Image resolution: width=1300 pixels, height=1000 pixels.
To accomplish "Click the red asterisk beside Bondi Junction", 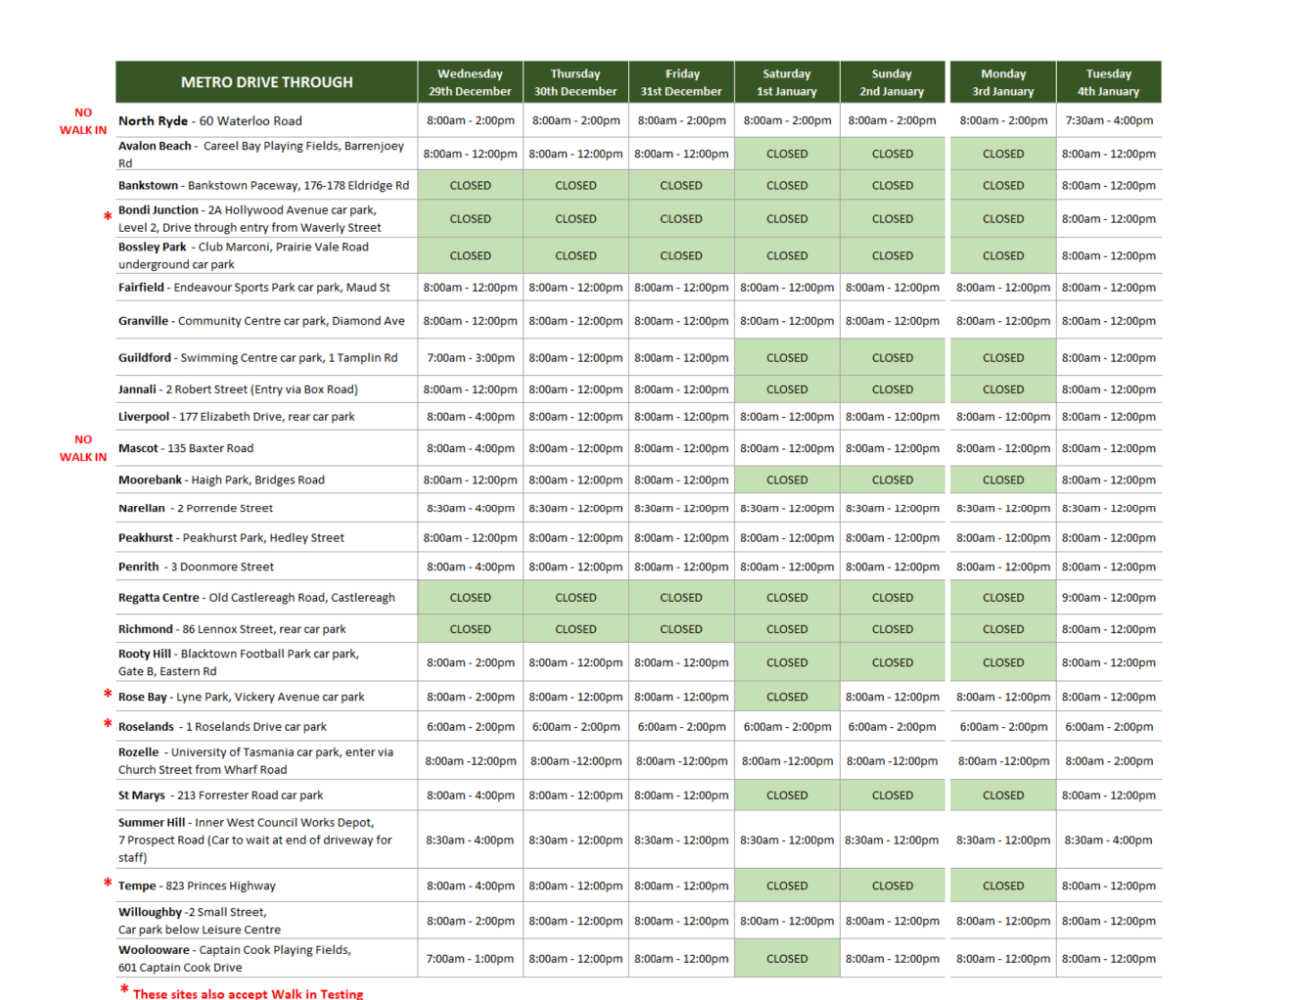I will point(107,217).
